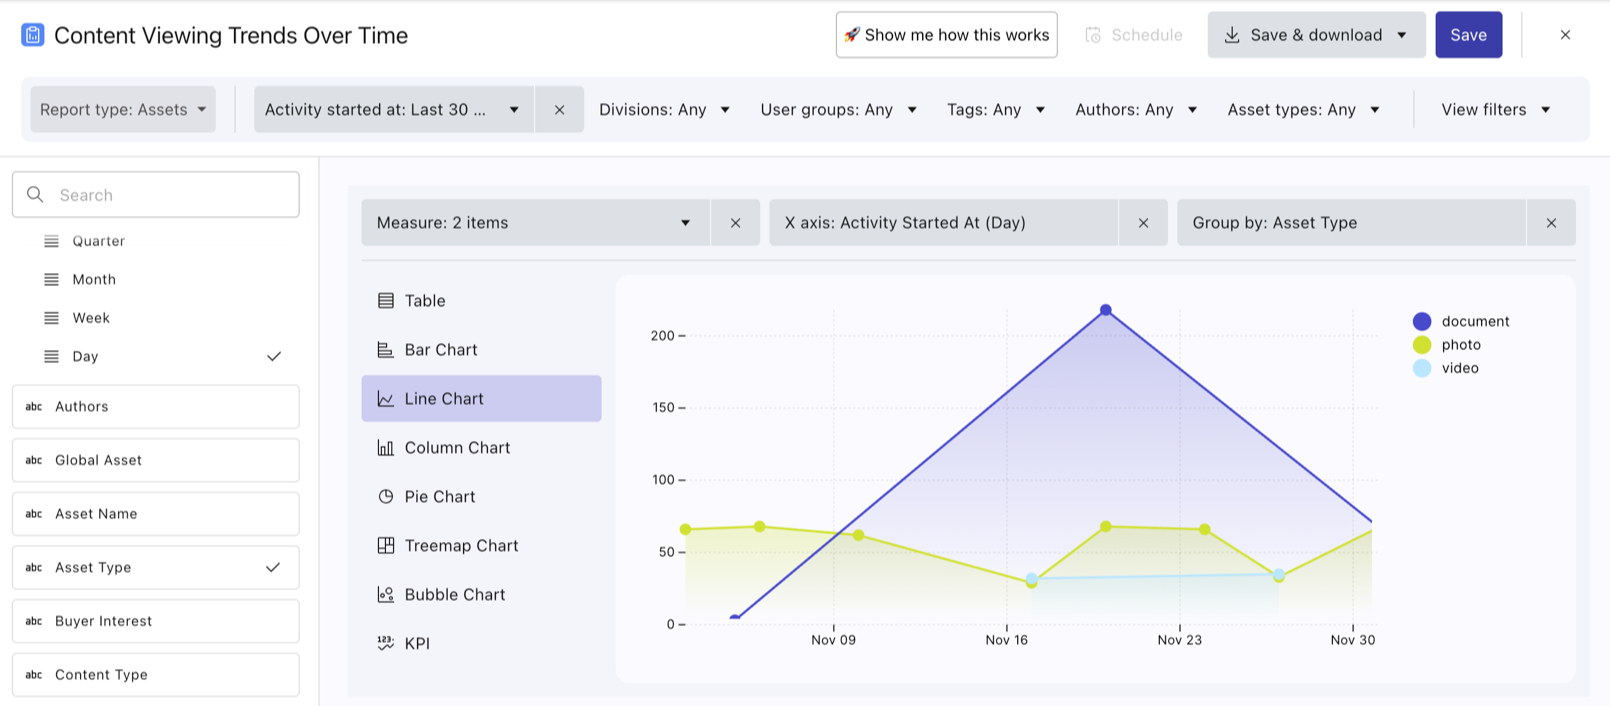Click the search magnifier icon

tap(35, 195)
